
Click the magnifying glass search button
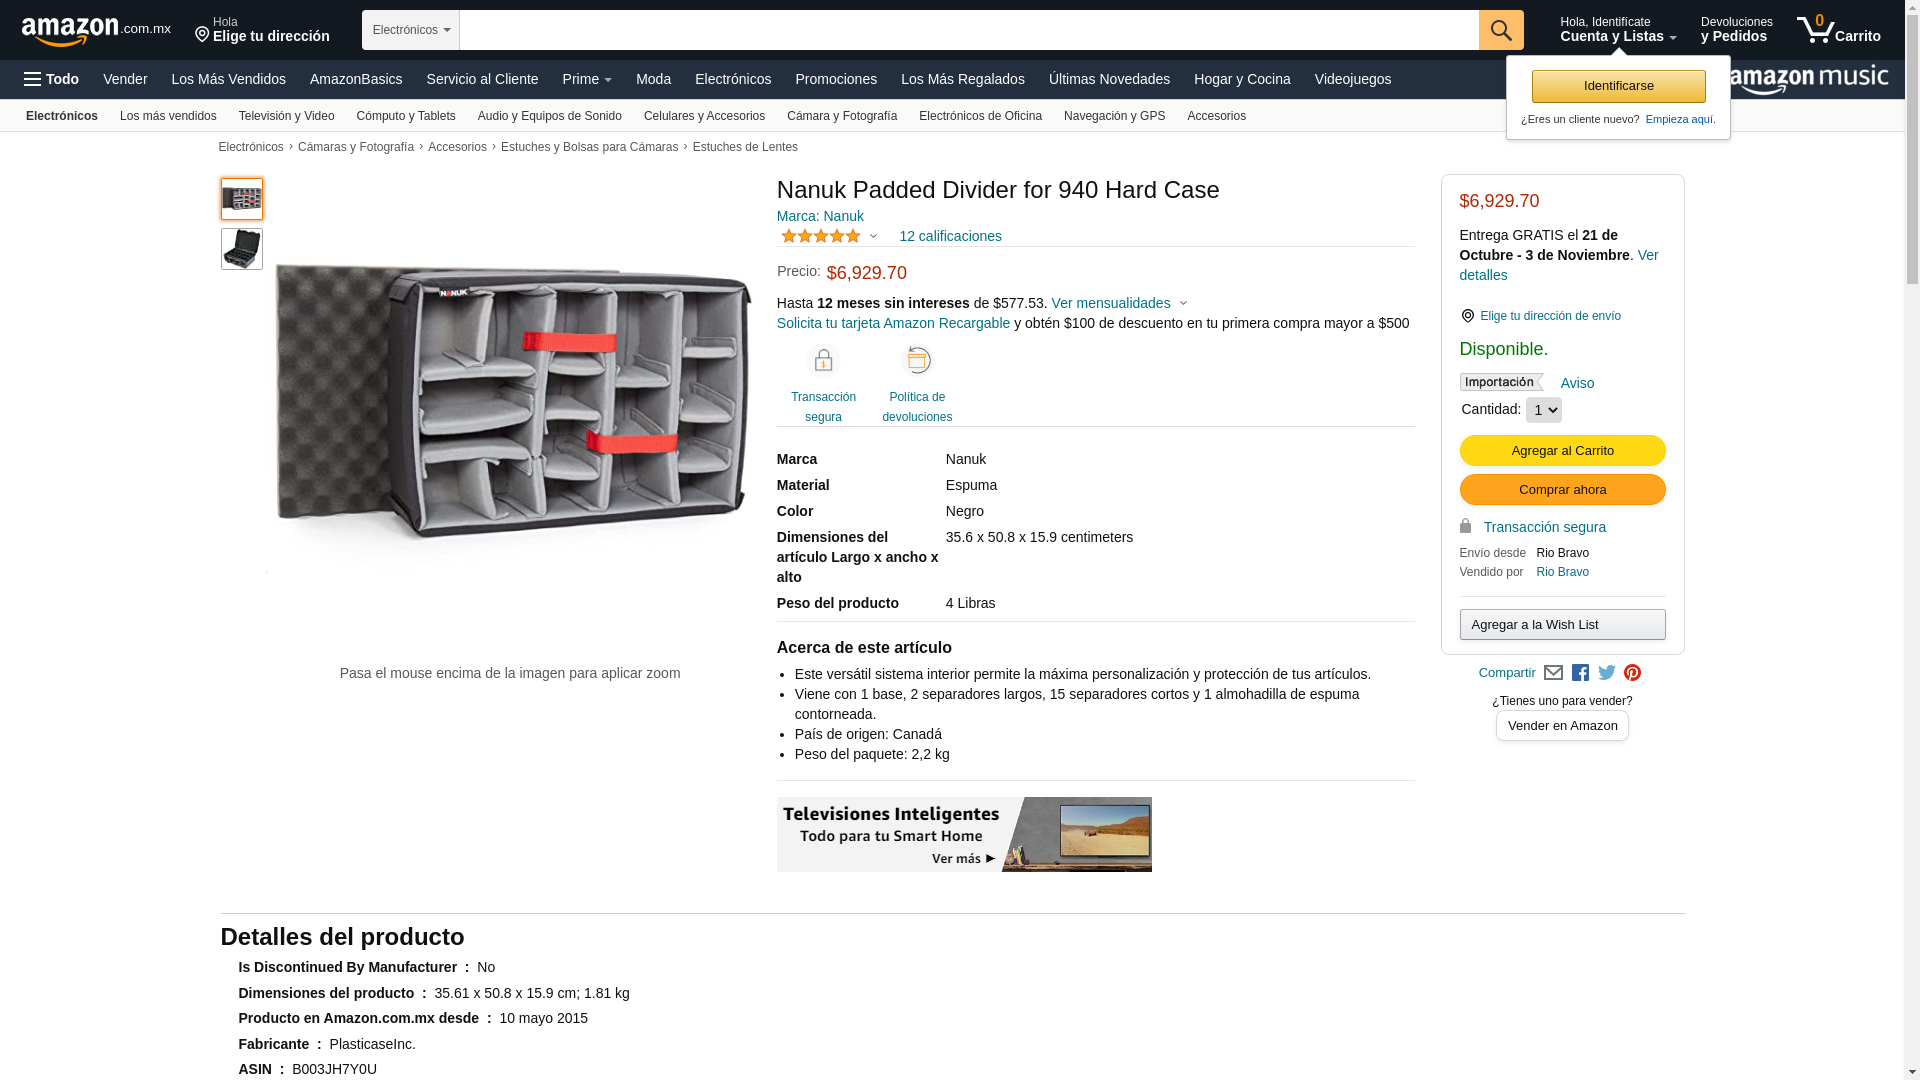tap(1500, 30)
